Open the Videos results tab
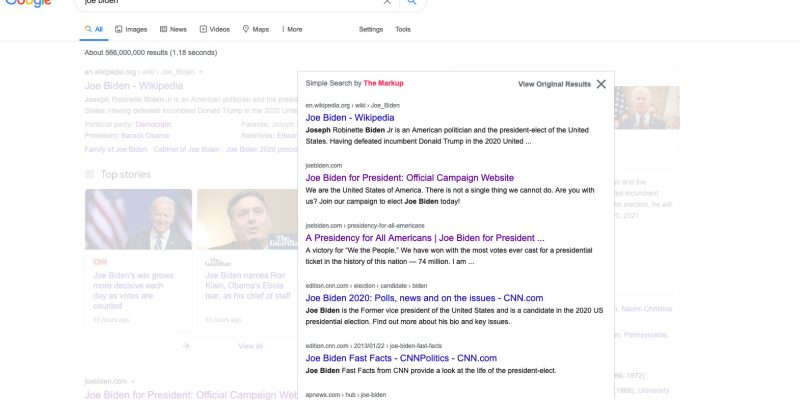 214,30
